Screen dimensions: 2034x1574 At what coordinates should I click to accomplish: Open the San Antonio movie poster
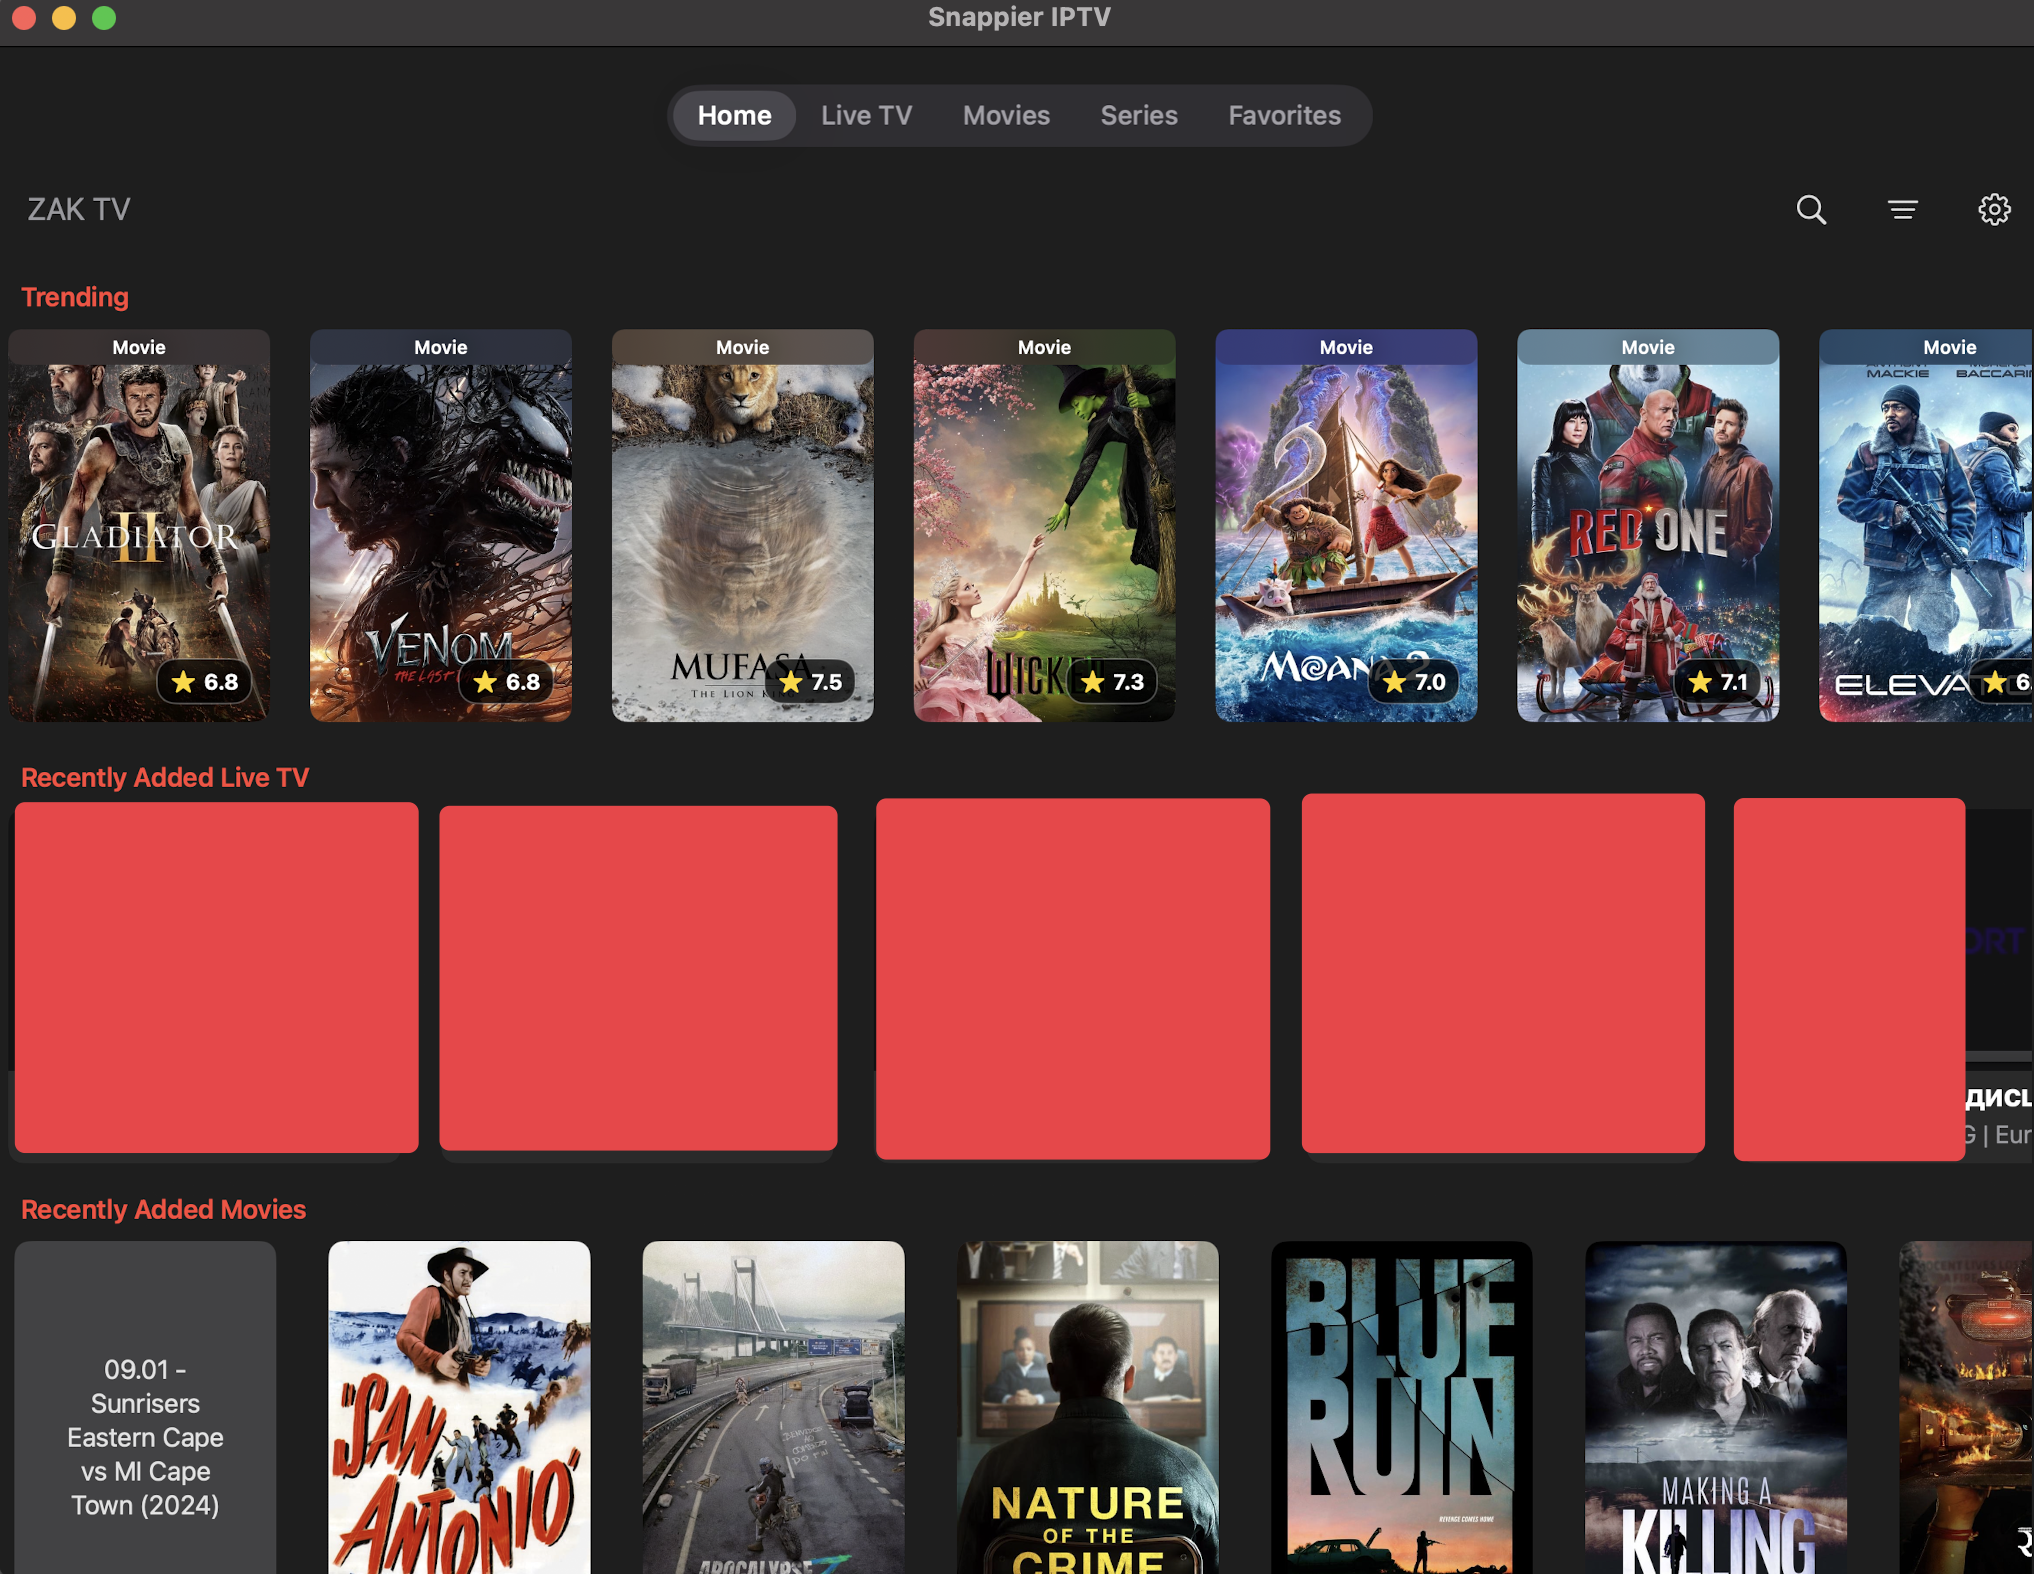point(459,1405)
